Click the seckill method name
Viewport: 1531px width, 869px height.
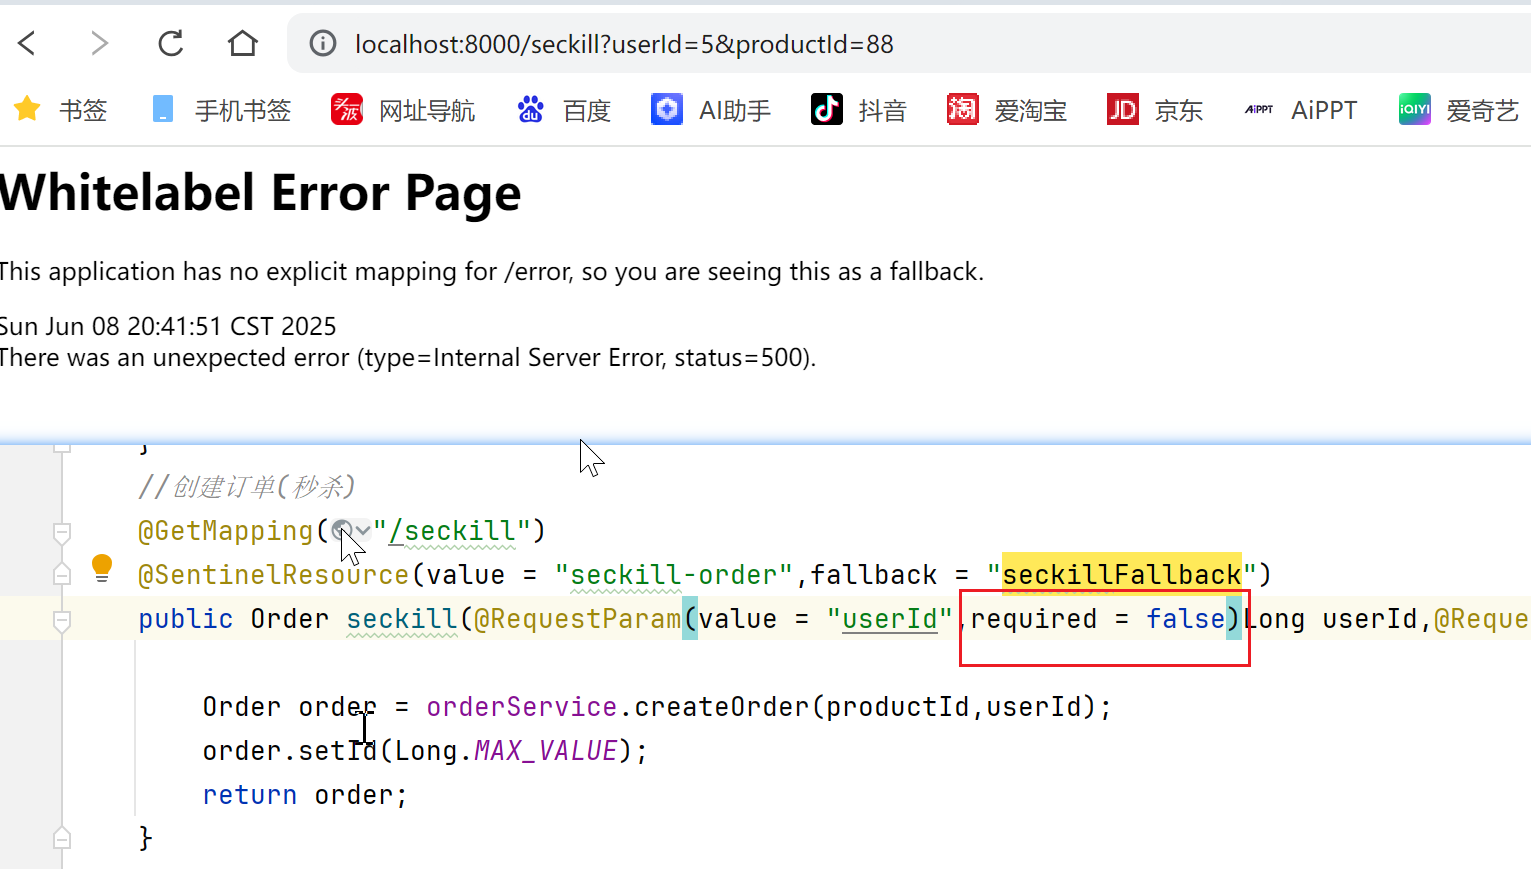[402, 619]
